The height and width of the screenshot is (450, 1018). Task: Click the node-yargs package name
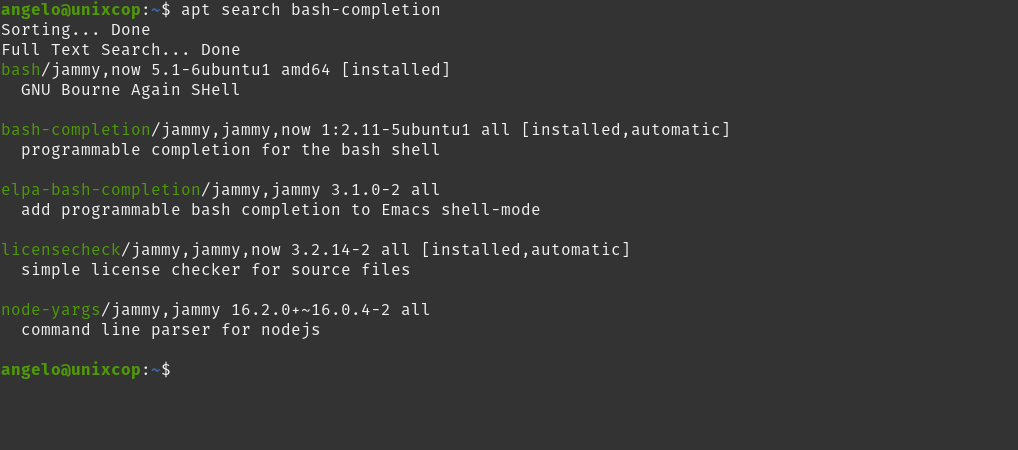point(51,310)
